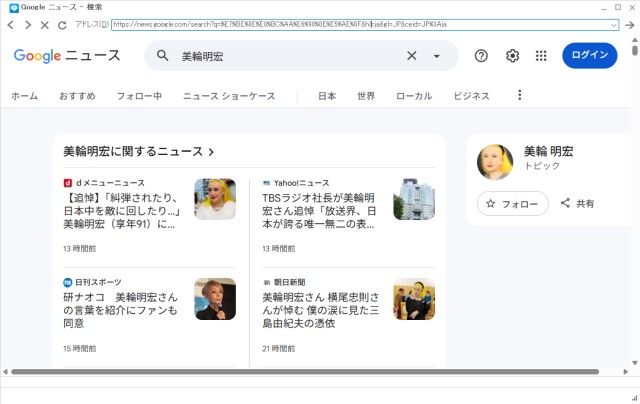The image size is (640, 404).
Task: Open the TBSラジオ社長 article headline
Action: click(319, 211)
